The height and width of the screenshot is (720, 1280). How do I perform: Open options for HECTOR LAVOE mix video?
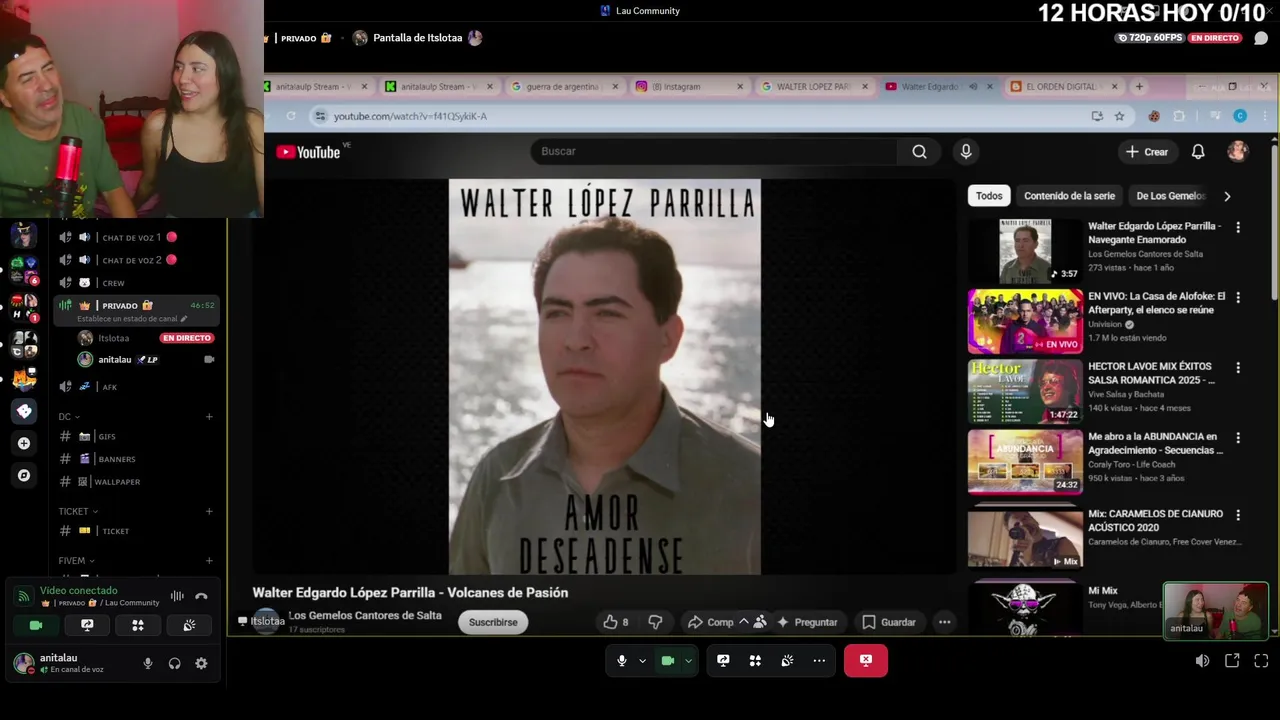[1238, 367]
